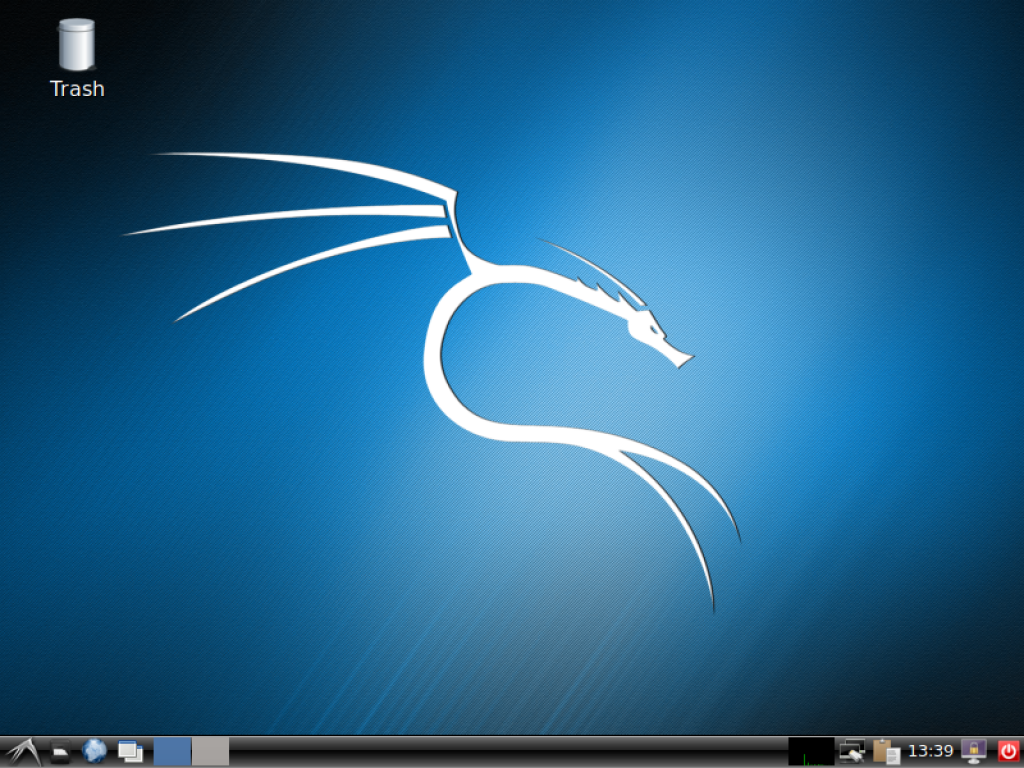Select the blue active workspace in the pager
Screen dimensions: 1024x768
172,751
